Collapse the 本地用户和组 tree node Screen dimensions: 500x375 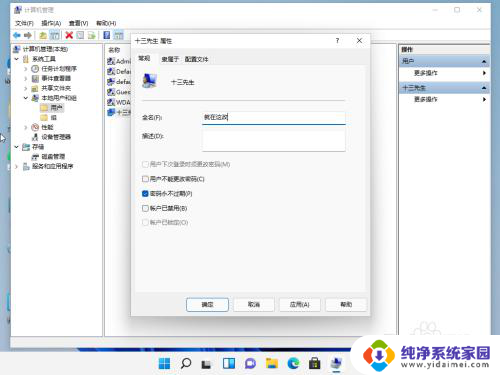[26, 98]
